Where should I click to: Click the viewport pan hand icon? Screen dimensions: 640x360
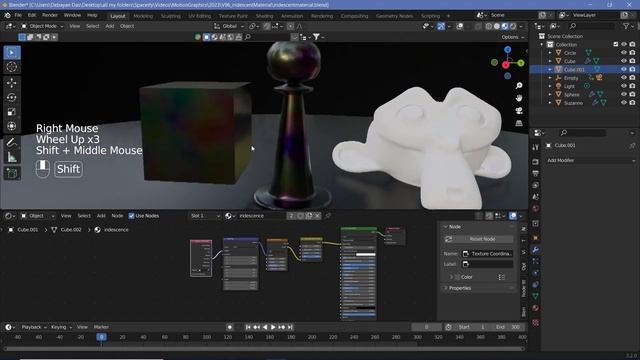519,98
